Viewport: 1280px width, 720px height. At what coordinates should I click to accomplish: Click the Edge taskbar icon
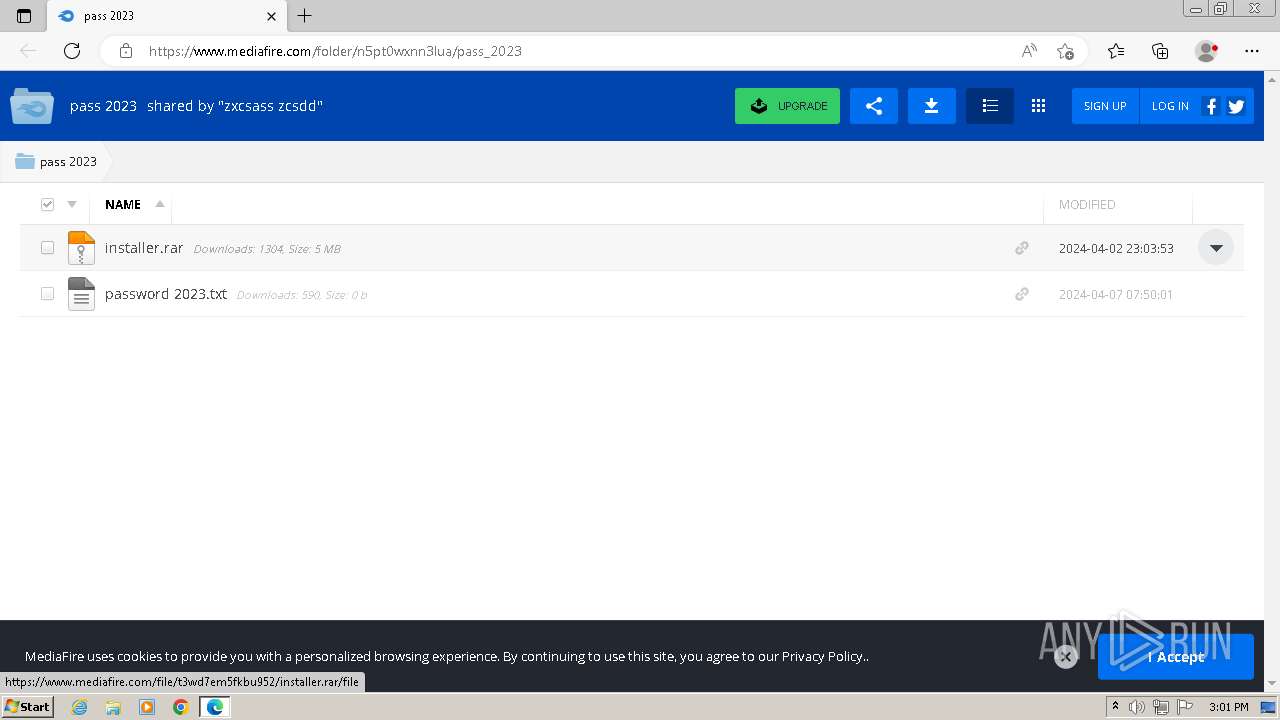214,707
